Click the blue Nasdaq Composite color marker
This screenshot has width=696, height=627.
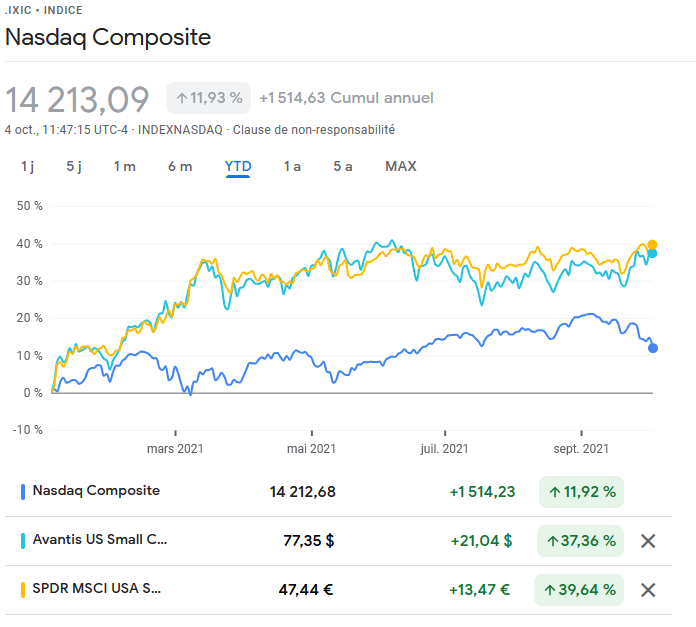click(x=22, y=492)
